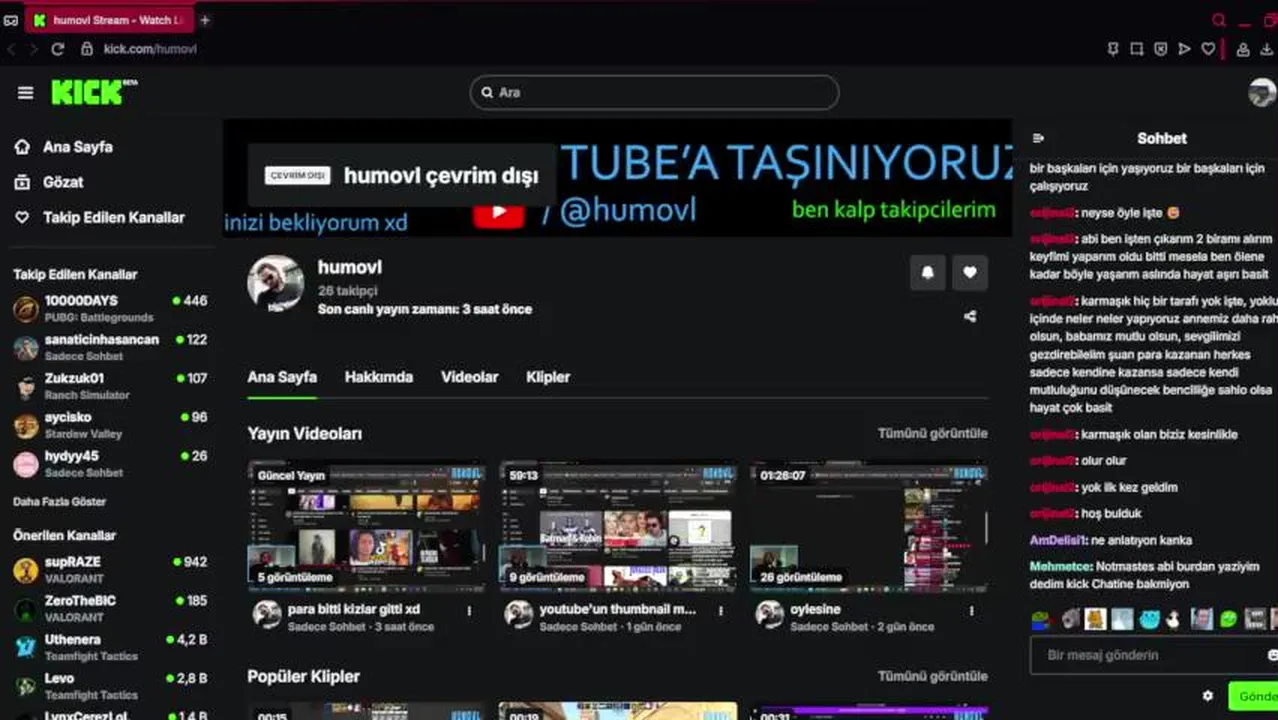Insert the green laughing face emote
Screen dimensions: 1278x720
tap(1229, 620)
